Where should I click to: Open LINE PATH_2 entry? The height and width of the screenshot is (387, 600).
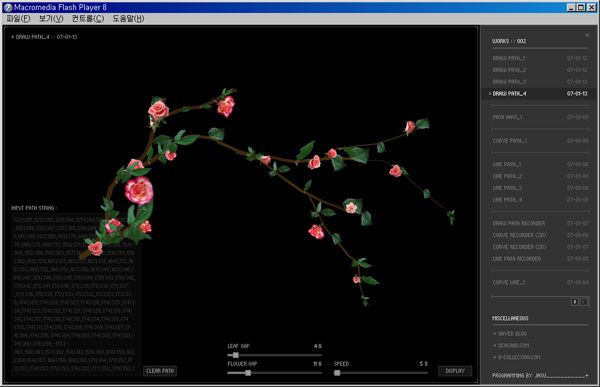click(x=540, y=176)
